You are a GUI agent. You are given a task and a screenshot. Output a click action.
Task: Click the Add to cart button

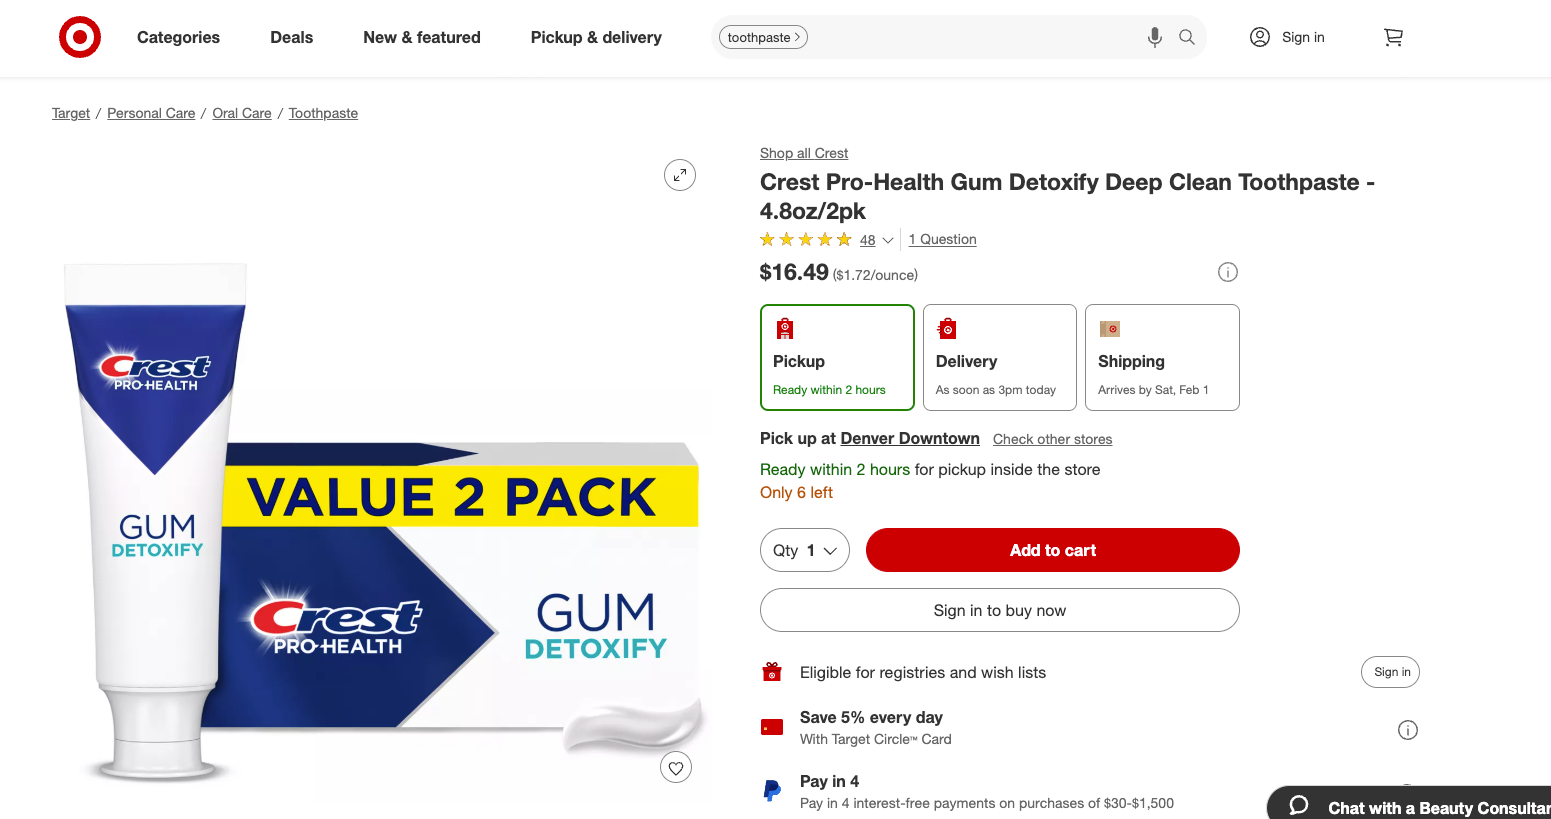(x=1052, y=550)
